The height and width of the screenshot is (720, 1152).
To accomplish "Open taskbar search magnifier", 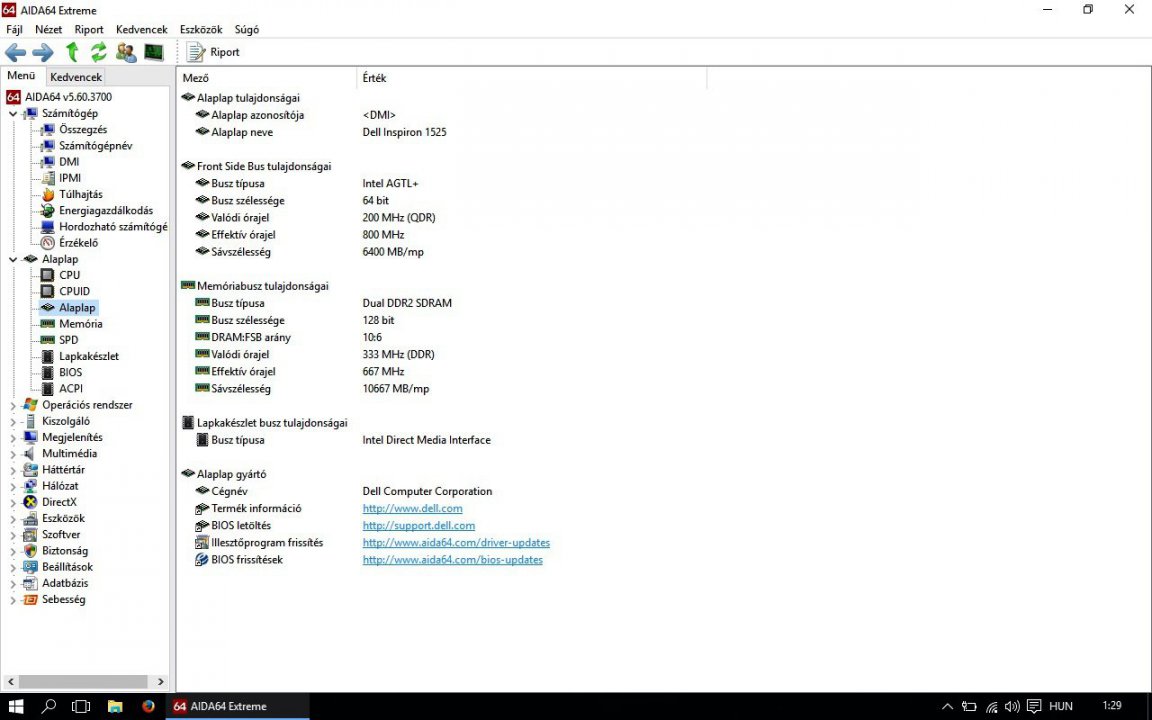I will click(48, 706).
